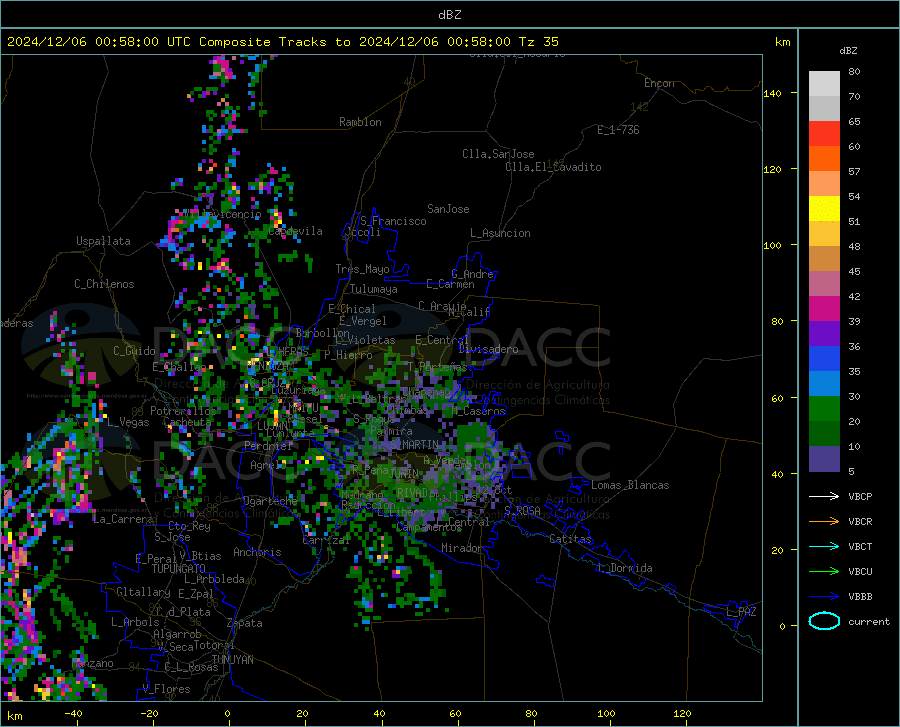Pick the yellow 51-54 dBZ swatch

coord(824,209)
